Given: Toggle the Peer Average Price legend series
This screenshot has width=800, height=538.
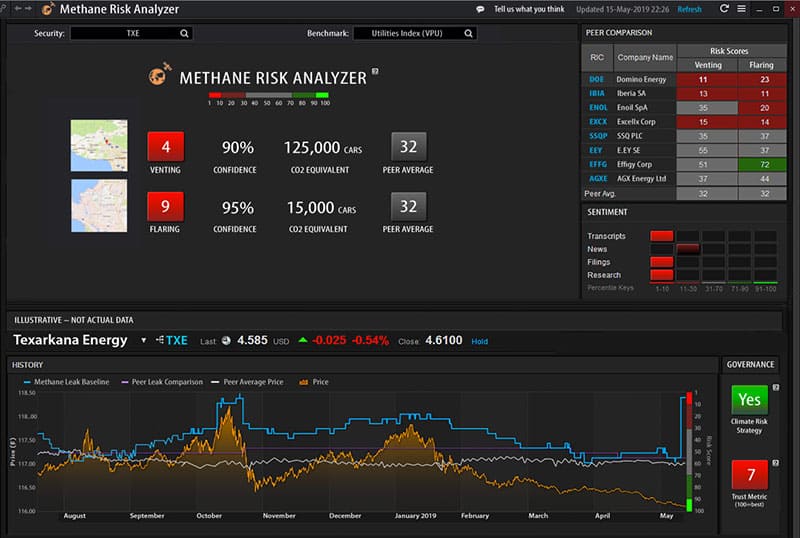Looking at the screenshot, I should (x=247, y=382).
